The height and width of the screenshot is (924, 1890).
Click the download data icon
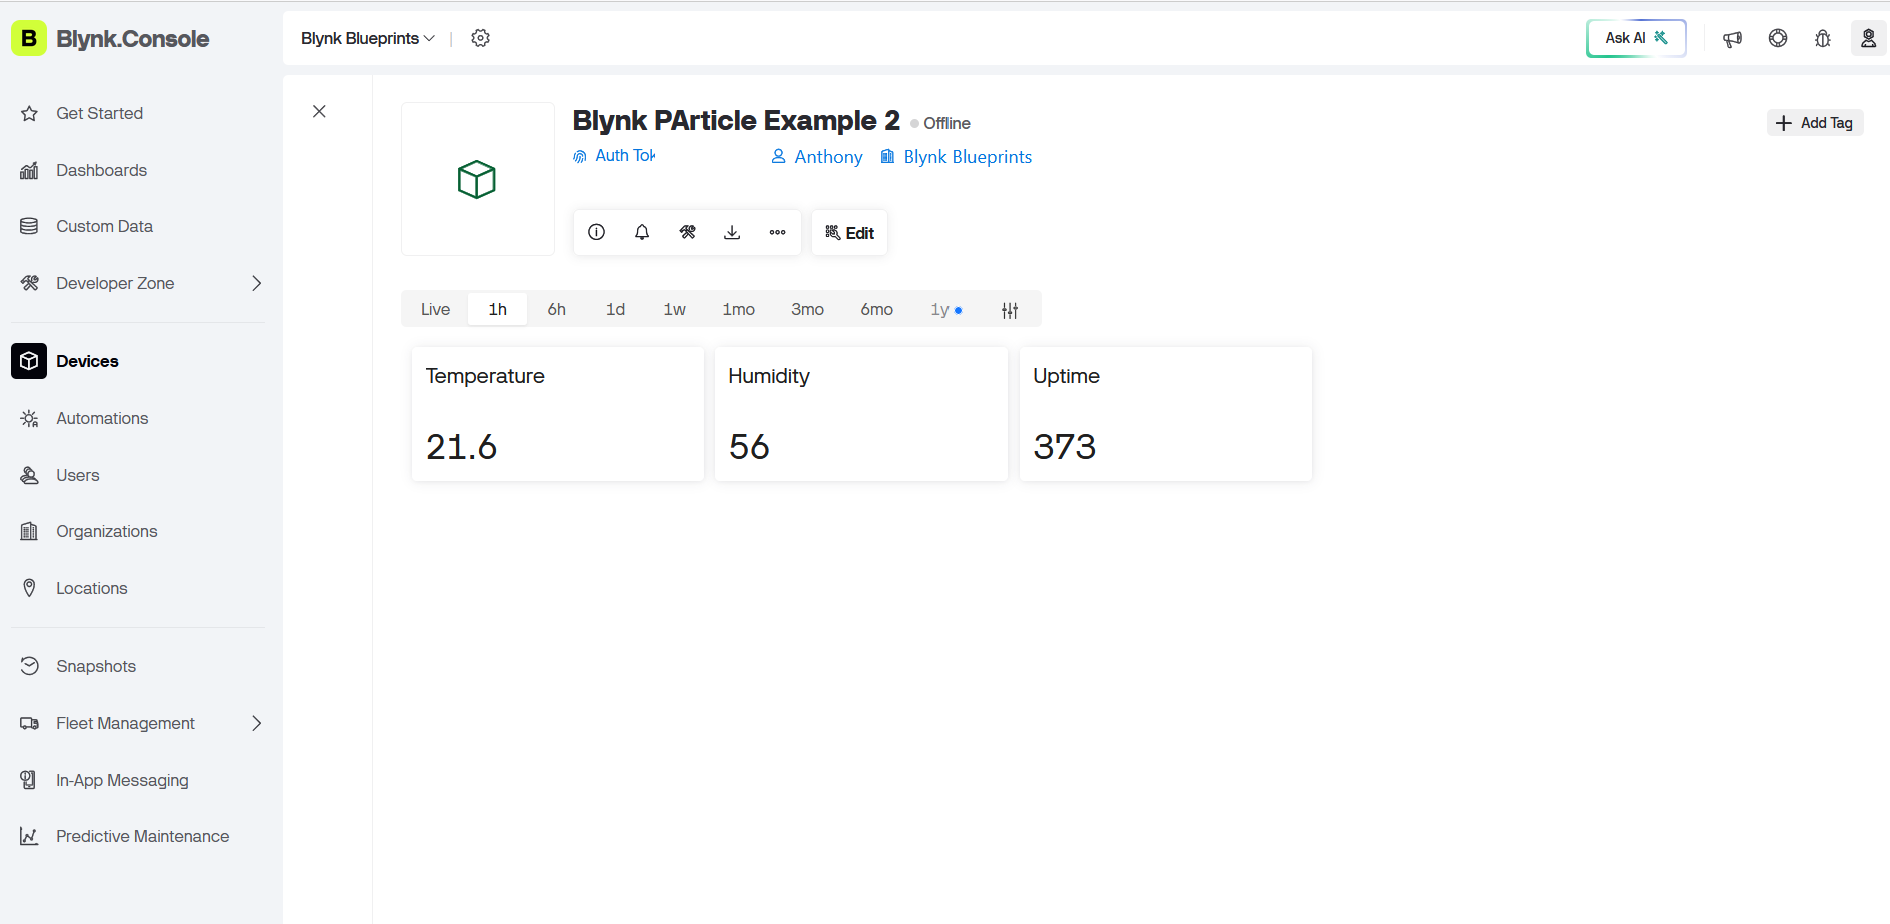tap(732, 232)
